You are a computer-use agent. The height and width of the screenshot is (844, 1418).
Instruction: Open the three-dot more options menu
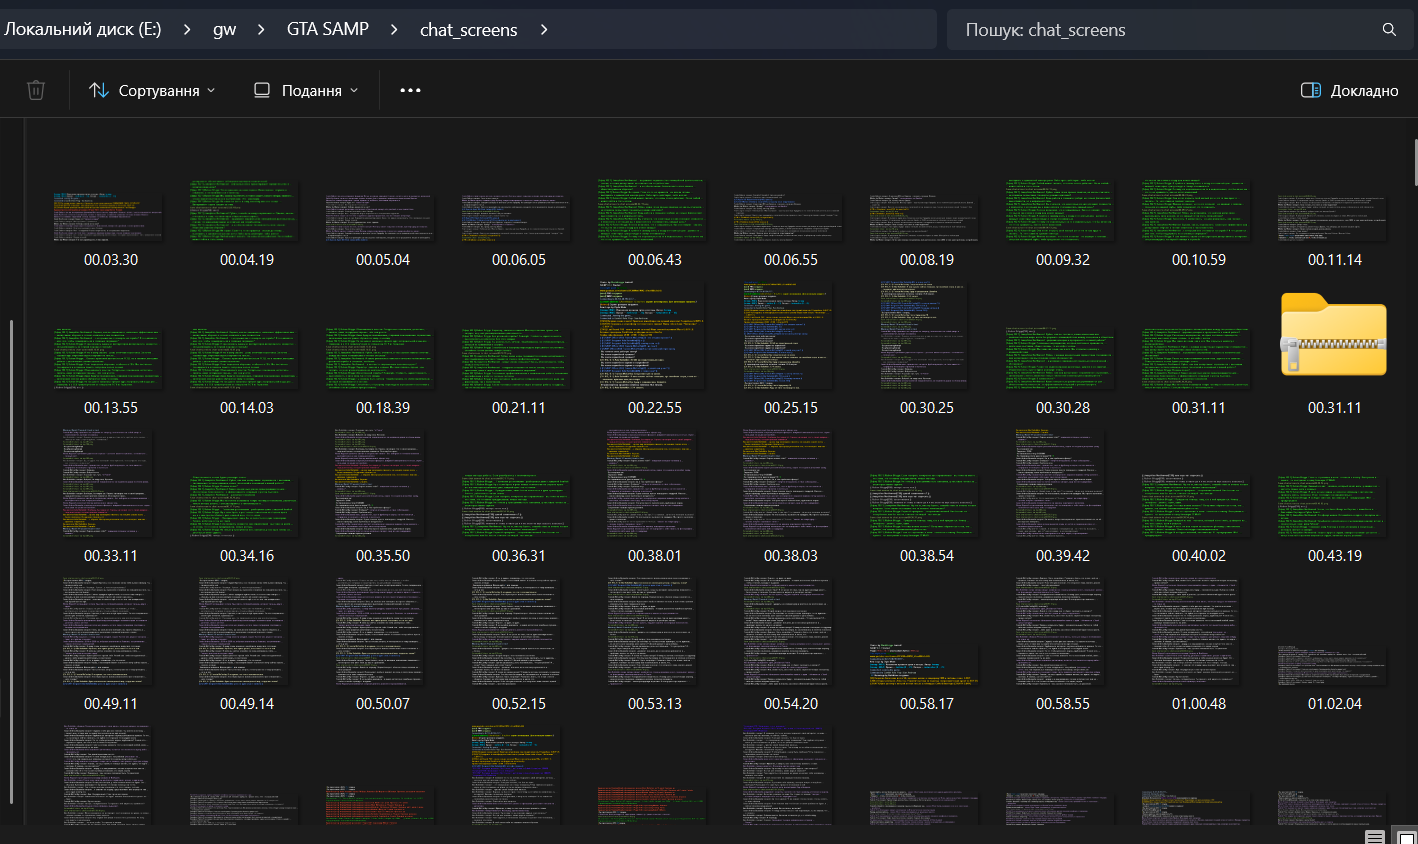click(x=410, y=90)
